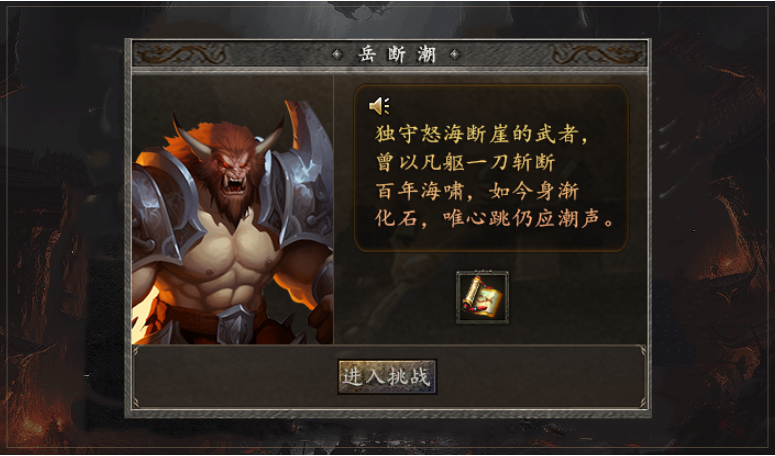
Task: Play the voice narration speaker icon
Action: point(379,106)
